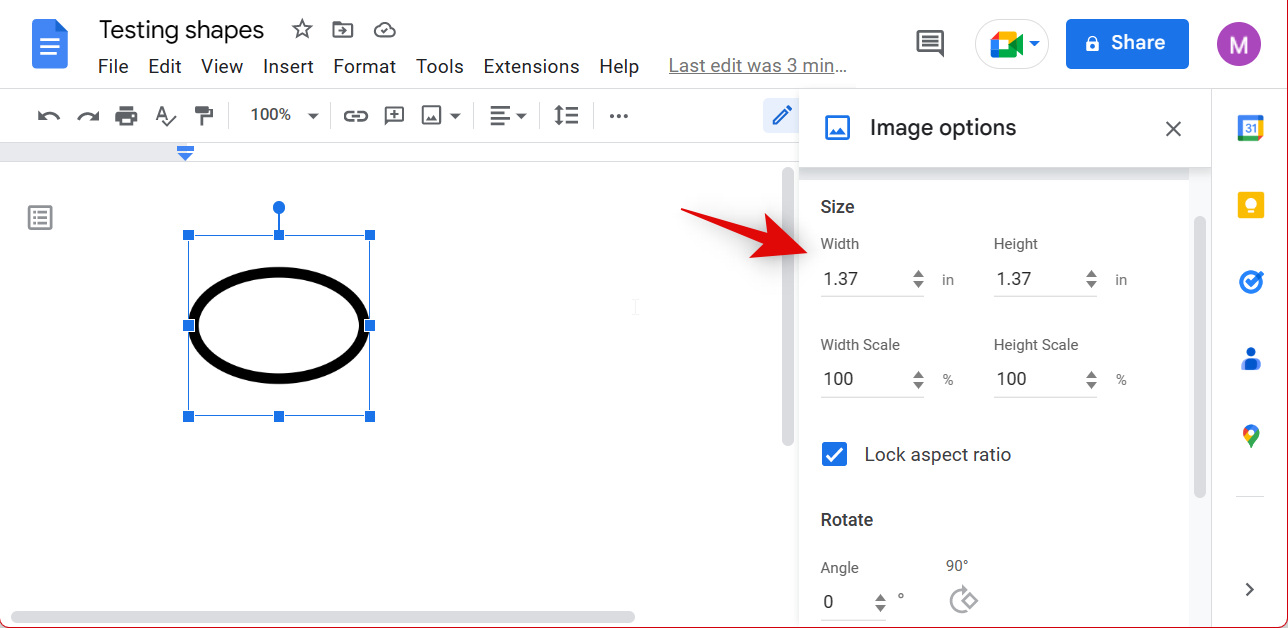This screenshot has width=1288, height=628.
Task: Show the document outline
Action: click(40, 218)
